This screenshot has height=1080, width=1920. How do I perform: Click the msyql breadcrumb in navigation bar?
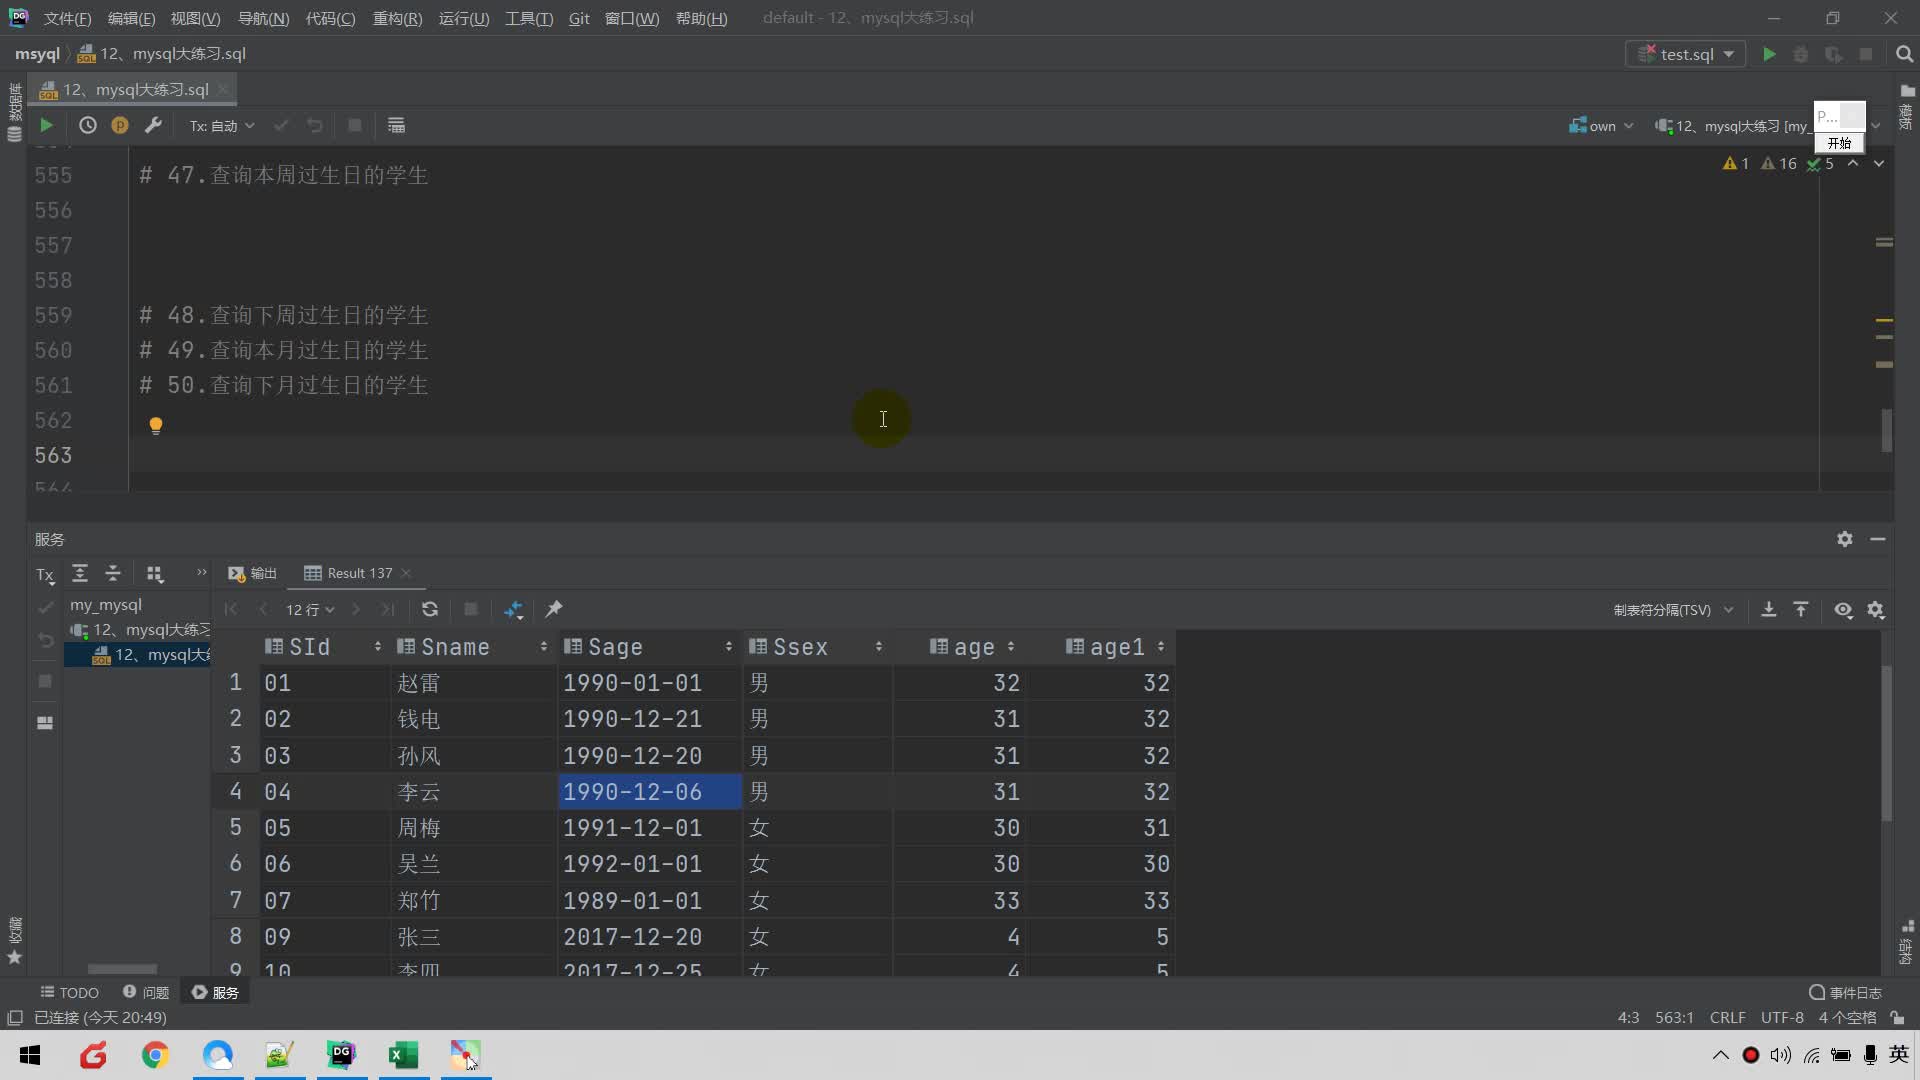pyautogui.click(x=37, y=54)
